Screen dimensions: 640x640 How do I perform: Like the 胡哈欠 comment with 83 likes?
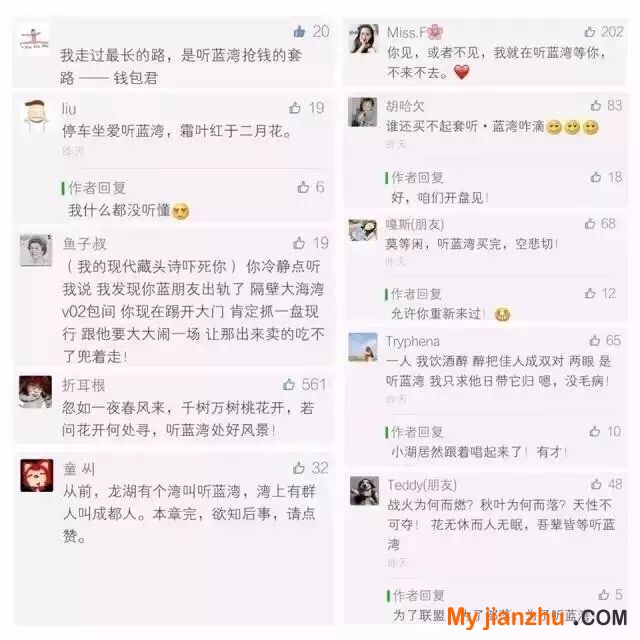point(596,105)
